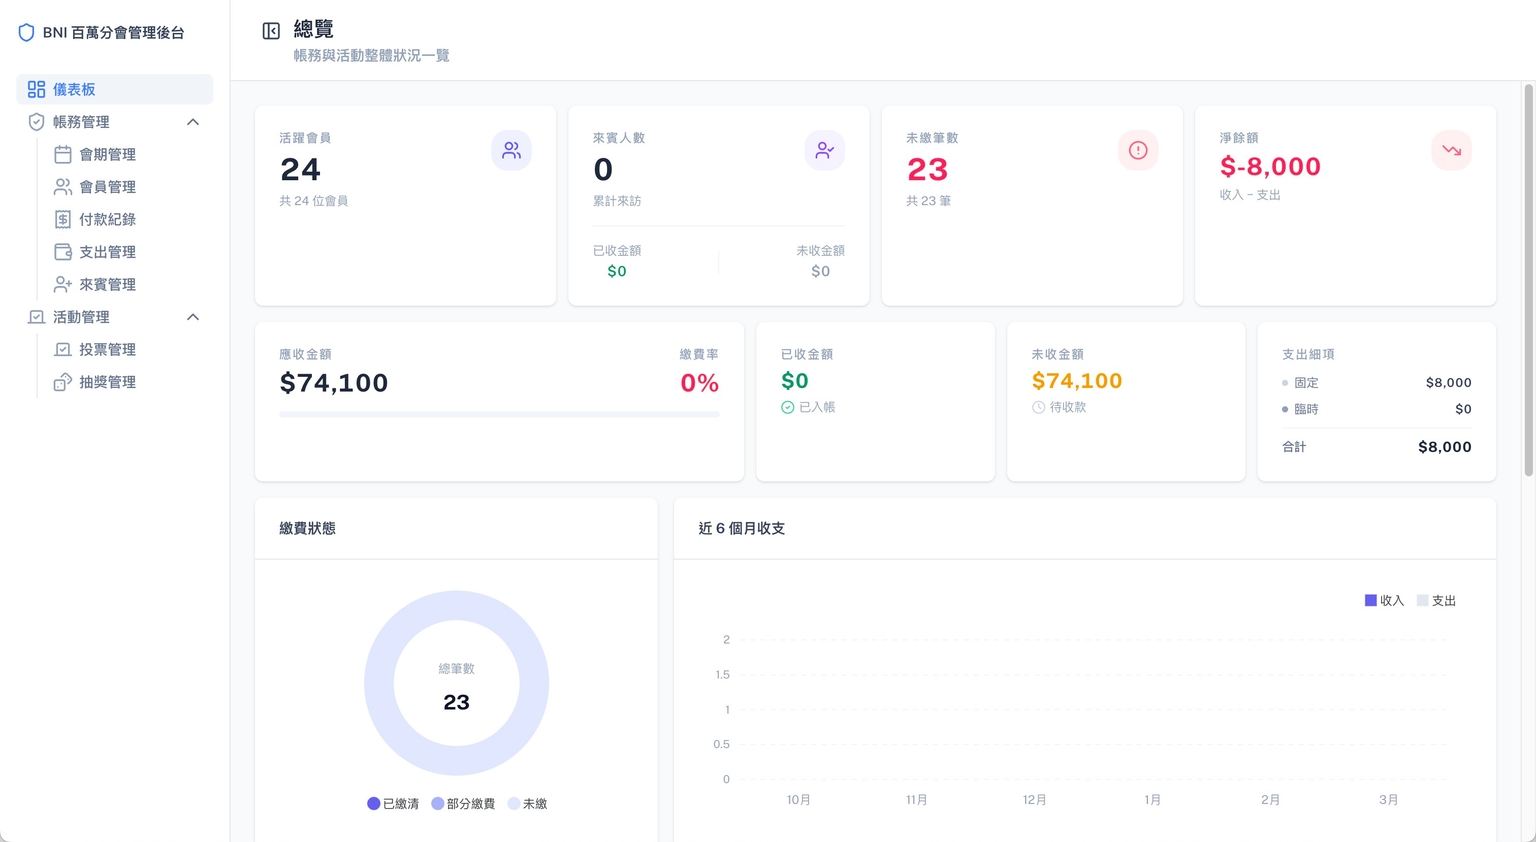Click the 來賓管理 guest icon

[x=62, y=284]
